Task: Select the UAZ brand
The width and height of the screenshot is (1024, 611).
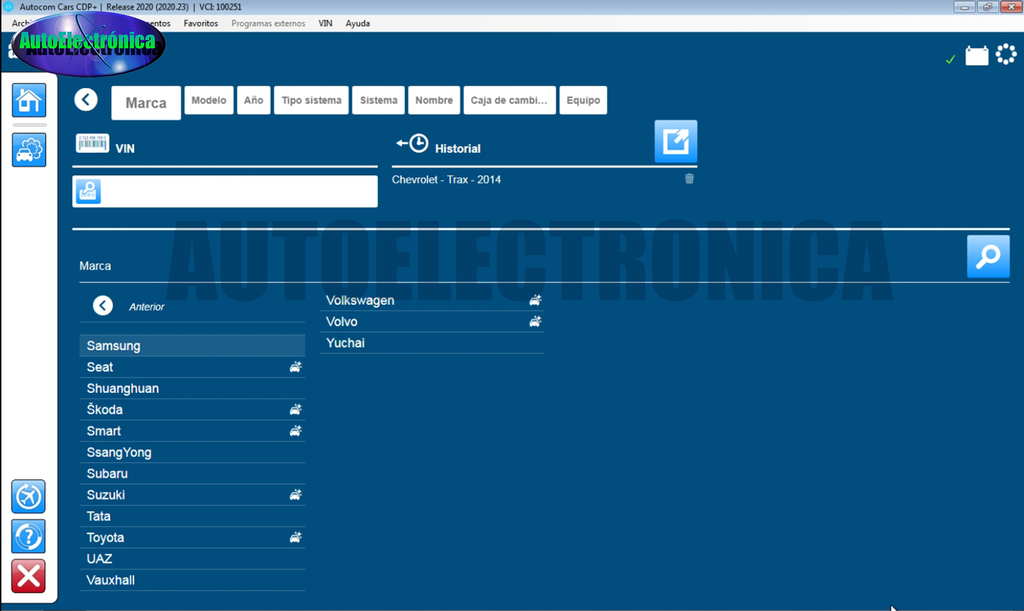Action: tap(193, 559)
